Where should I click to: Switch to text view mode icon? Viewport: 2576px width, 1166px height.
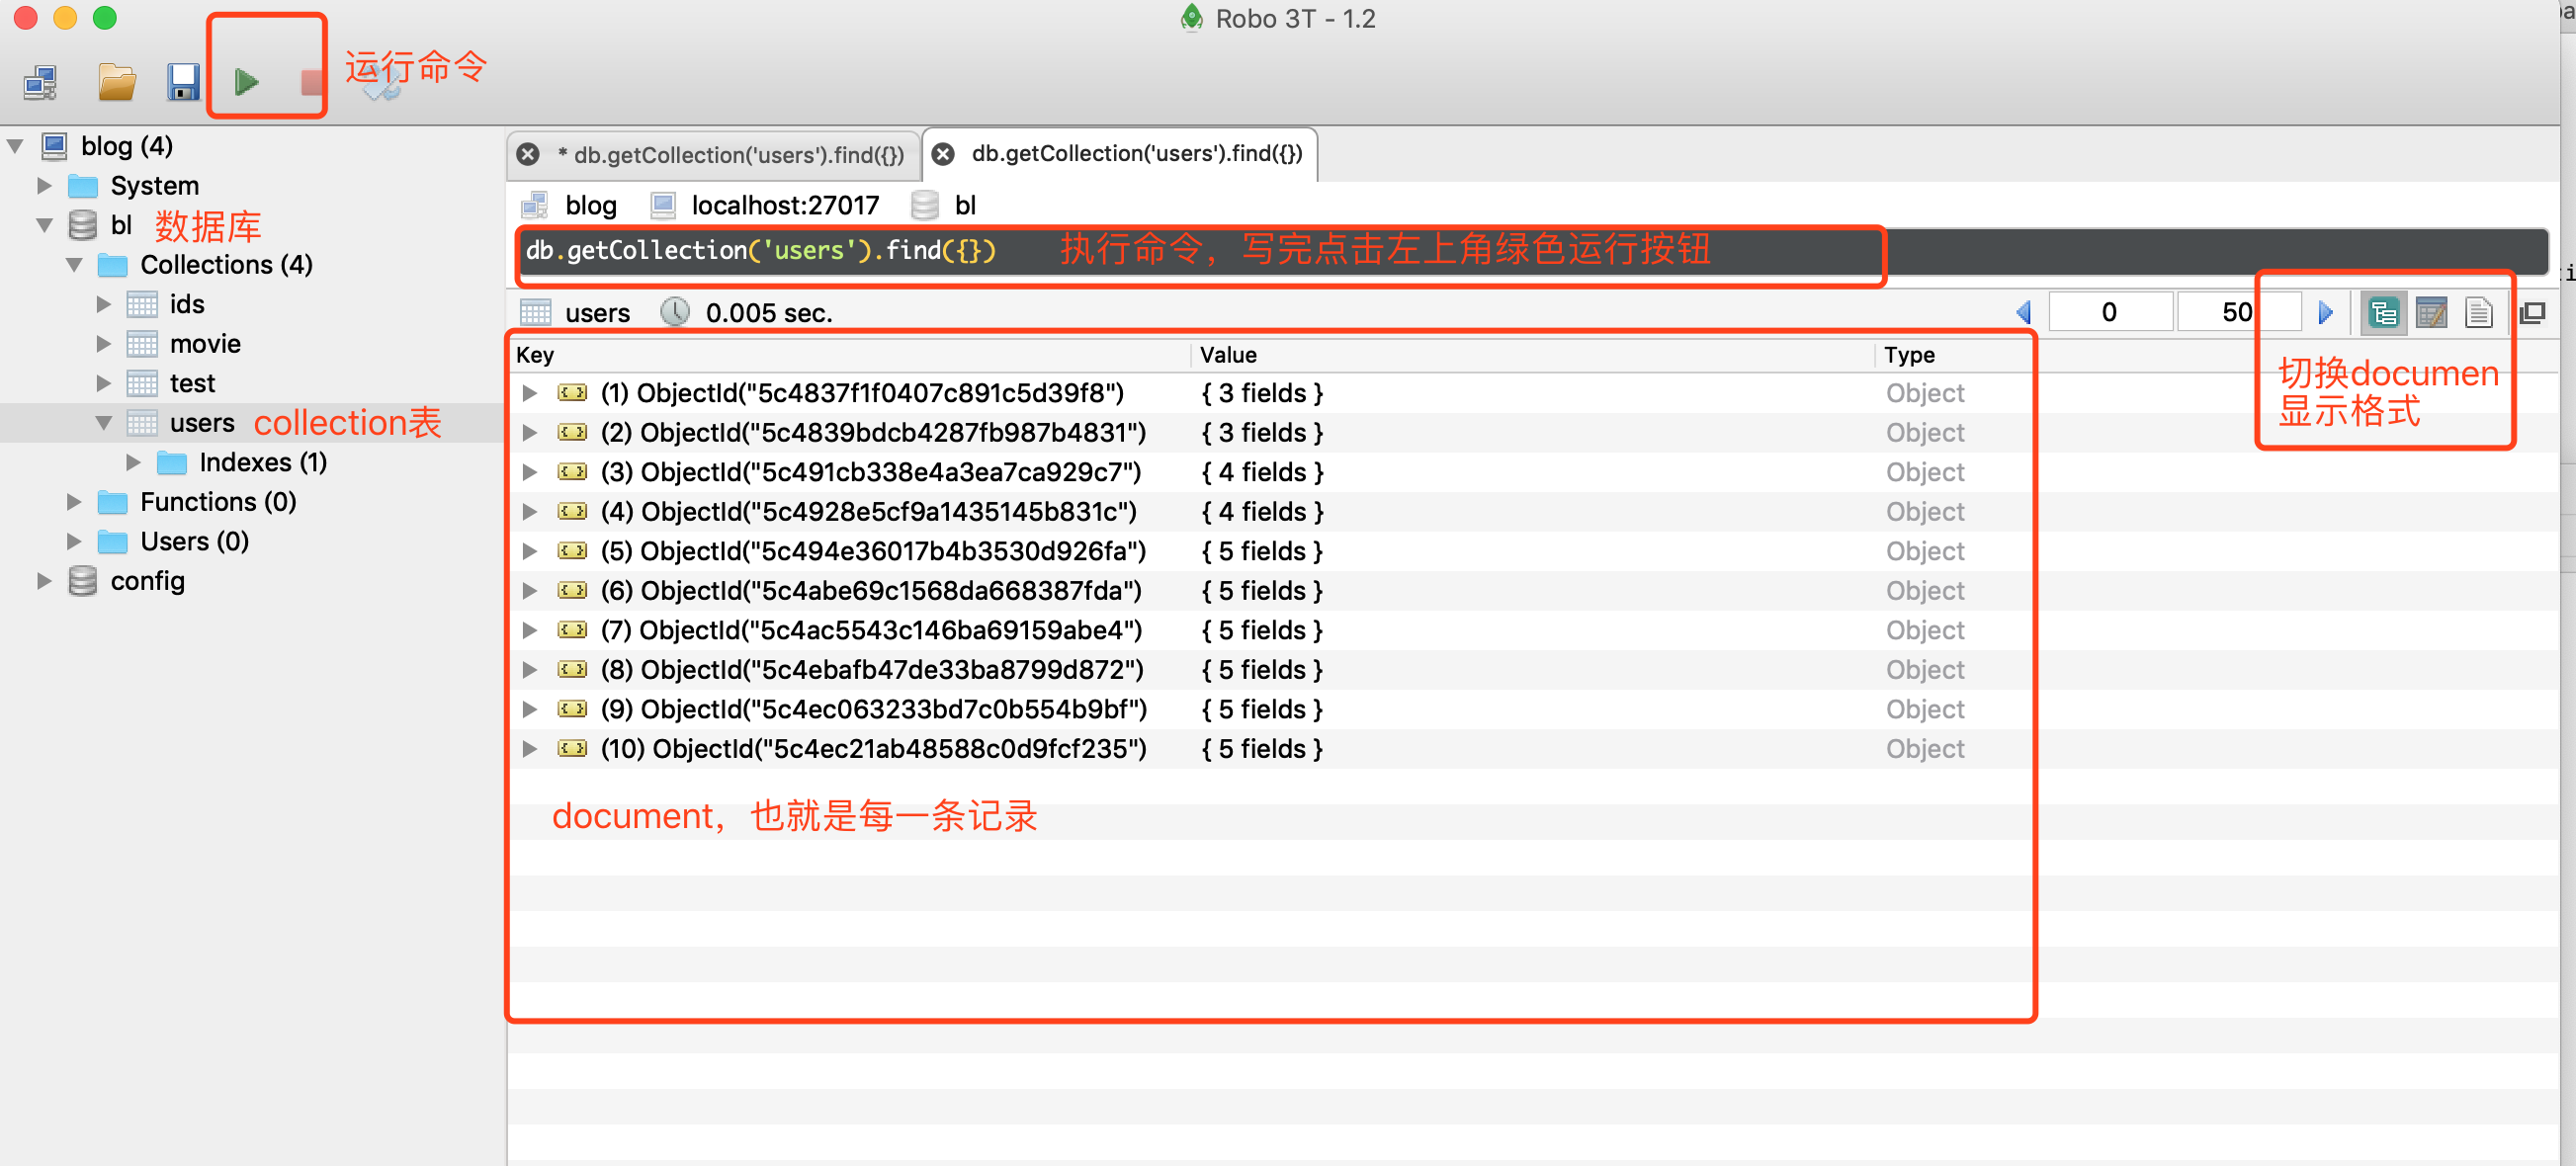point(2478,313)
